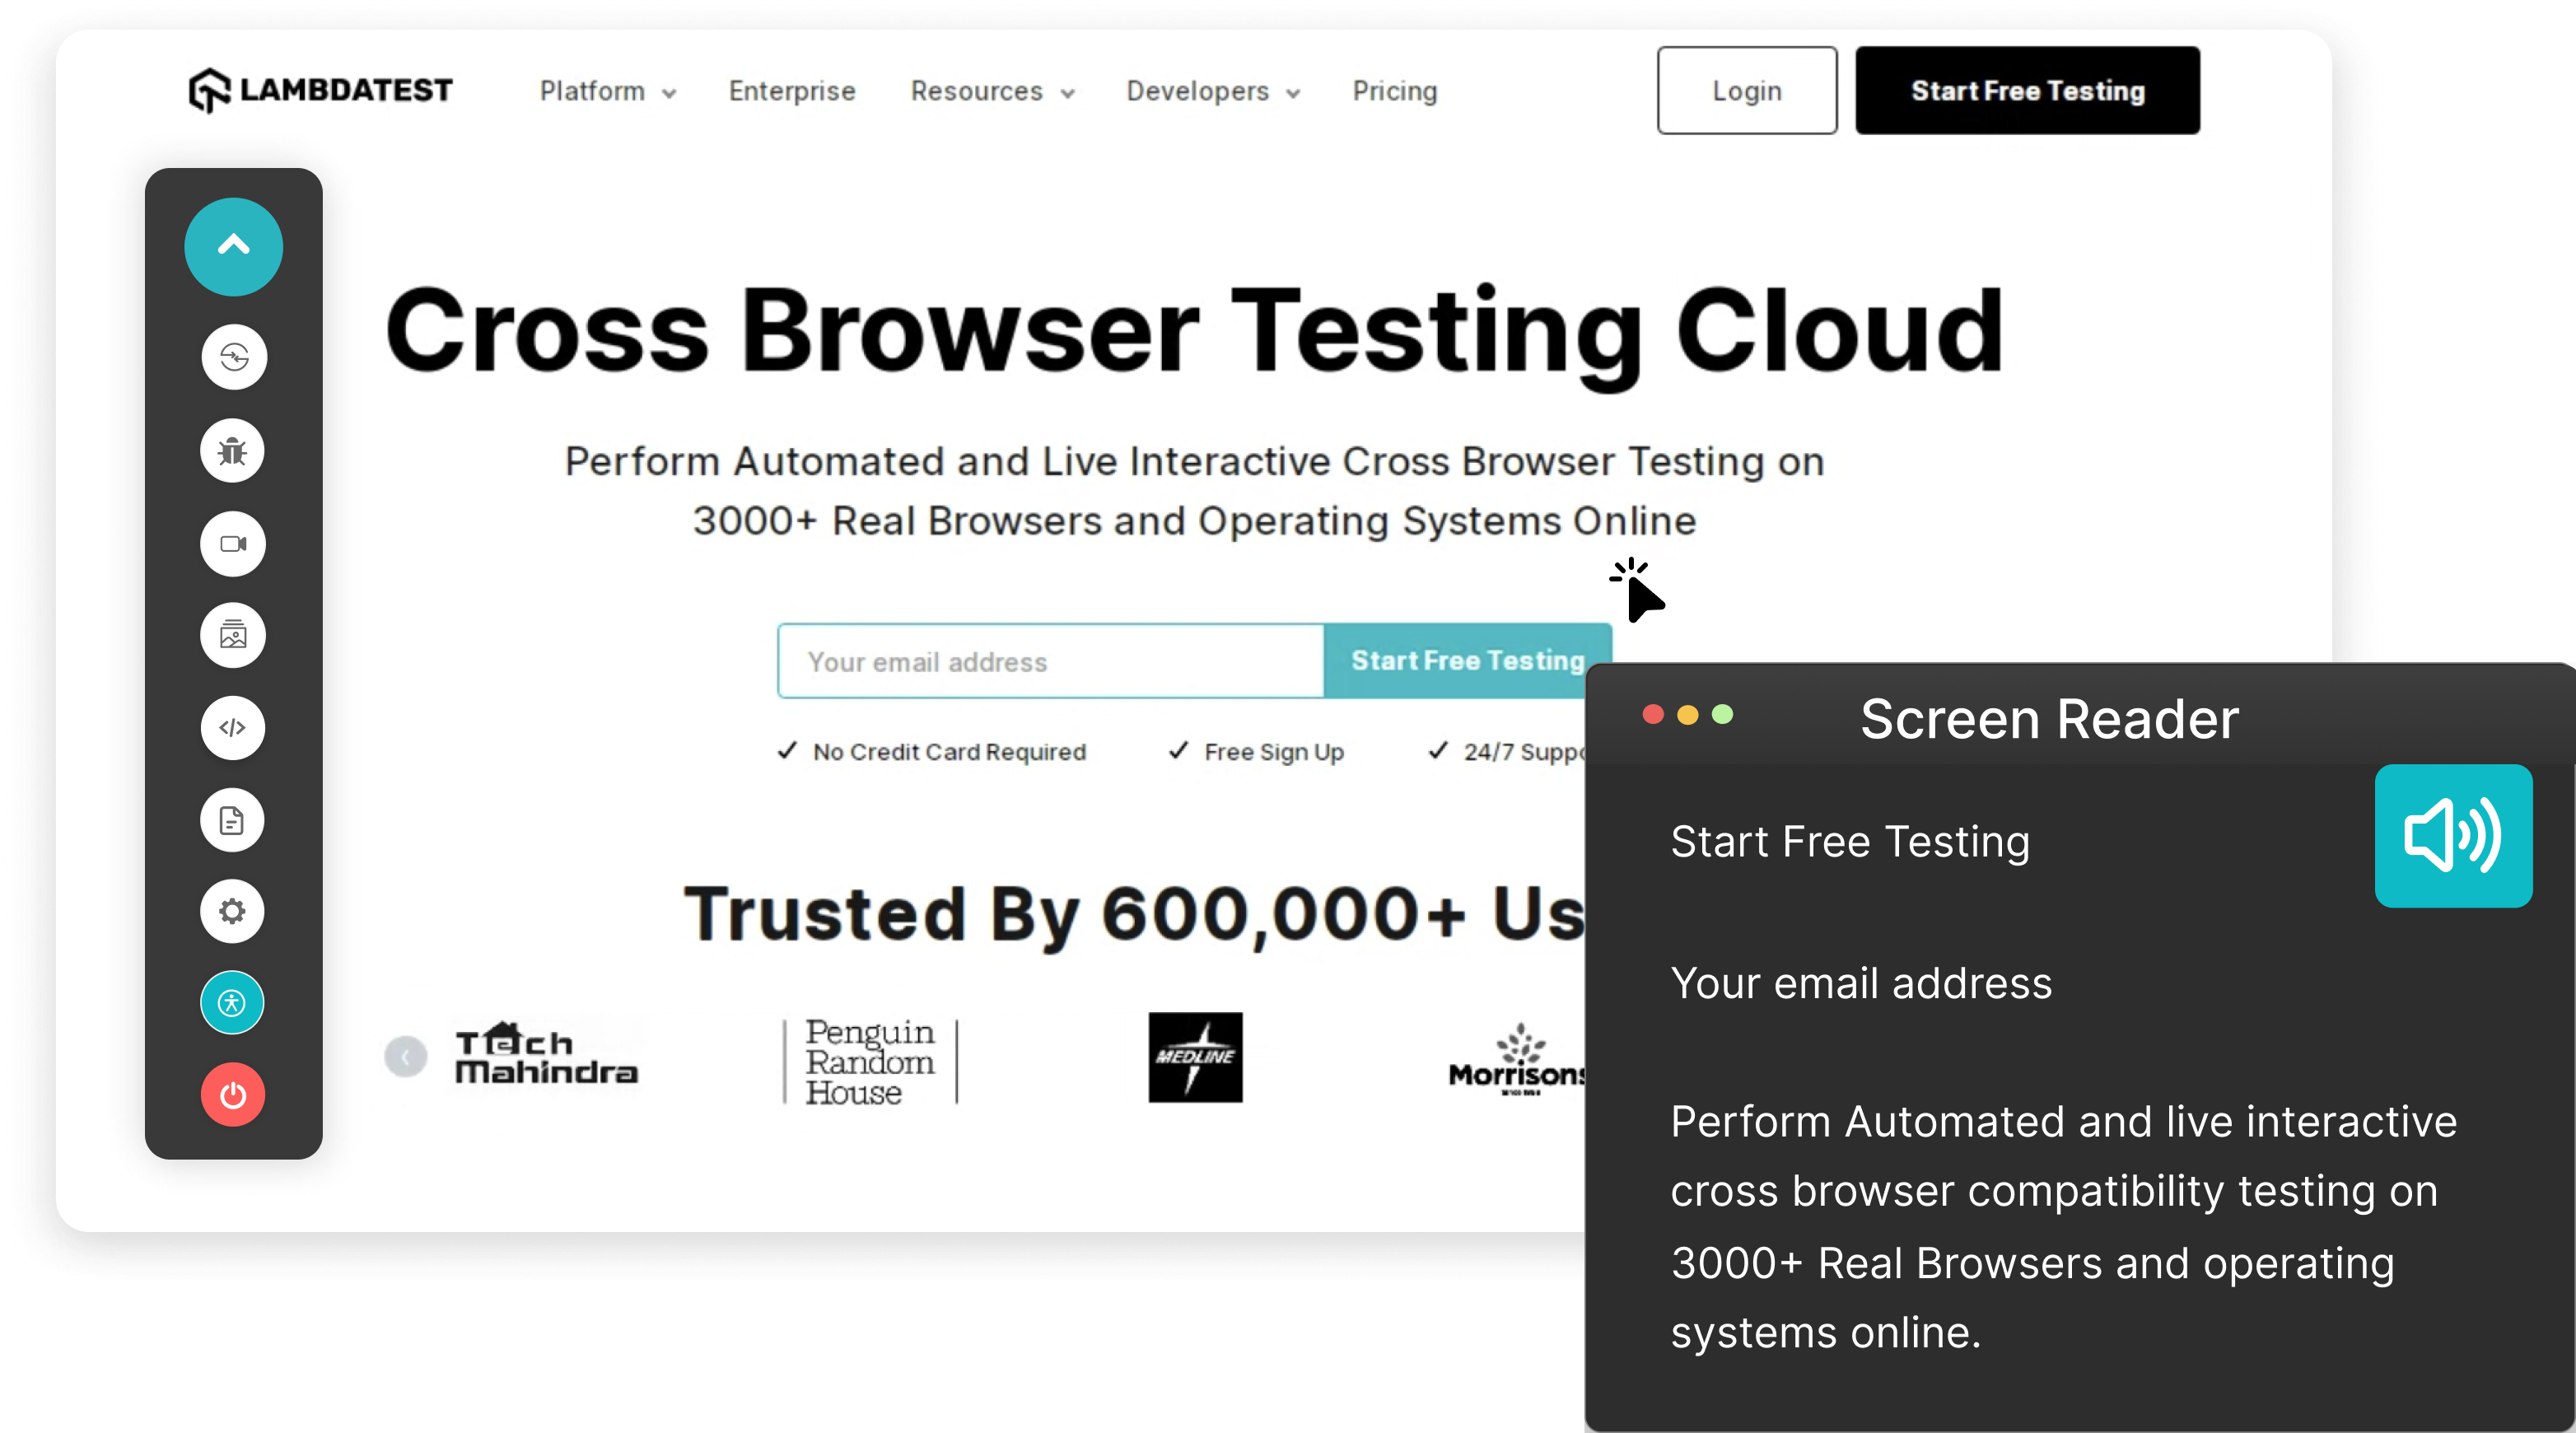Image resolution: width=2576 pixels, height=1433 pixels.
Task: Toggle the accessibility widget
Action: (x=233, y=1002)
